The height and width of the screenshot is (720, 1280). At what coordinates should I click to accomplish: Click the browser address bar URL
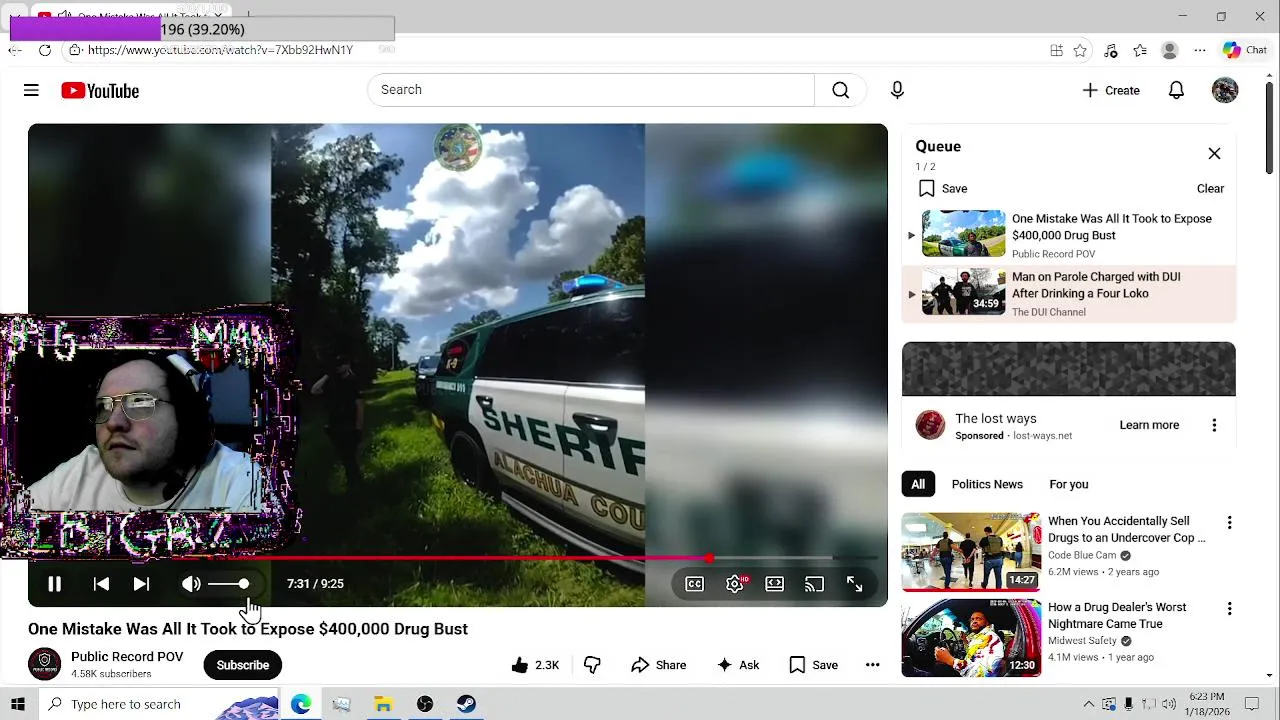[220, 50]
